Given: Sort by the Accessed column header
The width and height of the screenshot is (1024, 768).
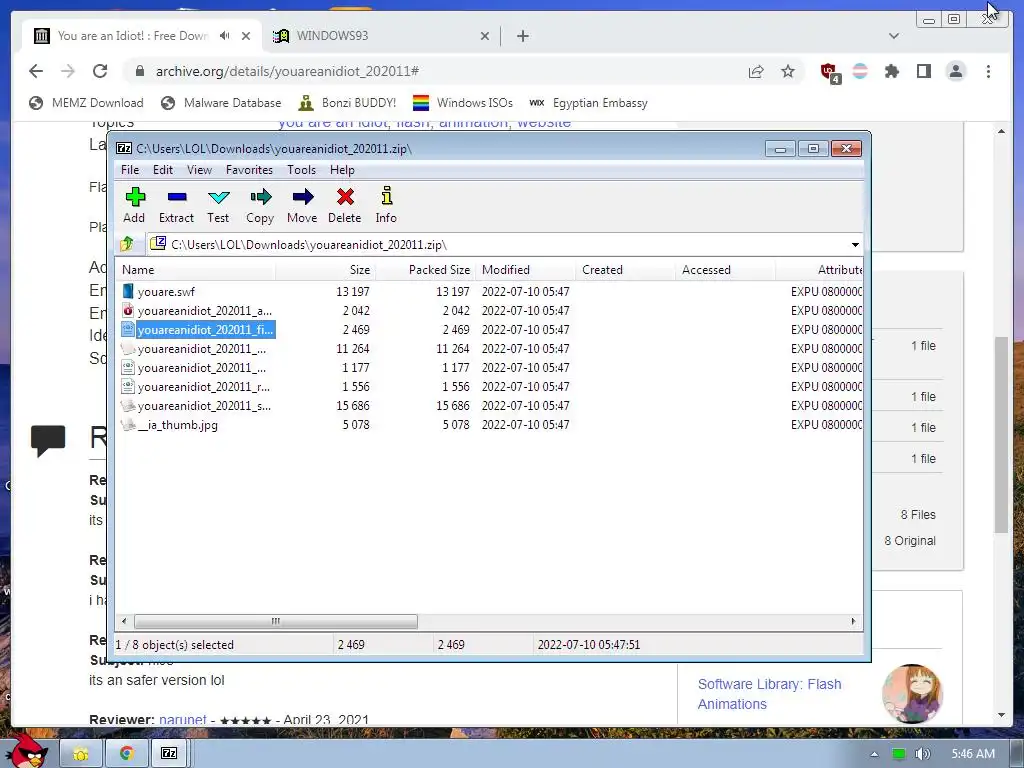Looking at the screenshot, I should point(726,270).
